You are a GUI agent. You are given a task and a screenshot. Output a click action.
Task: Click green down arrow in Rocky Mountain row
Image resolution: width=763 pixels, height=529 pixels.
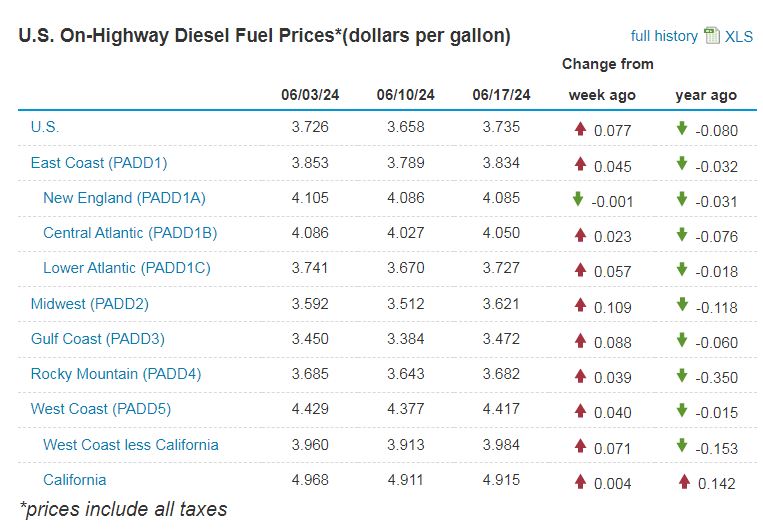(682, 376)
